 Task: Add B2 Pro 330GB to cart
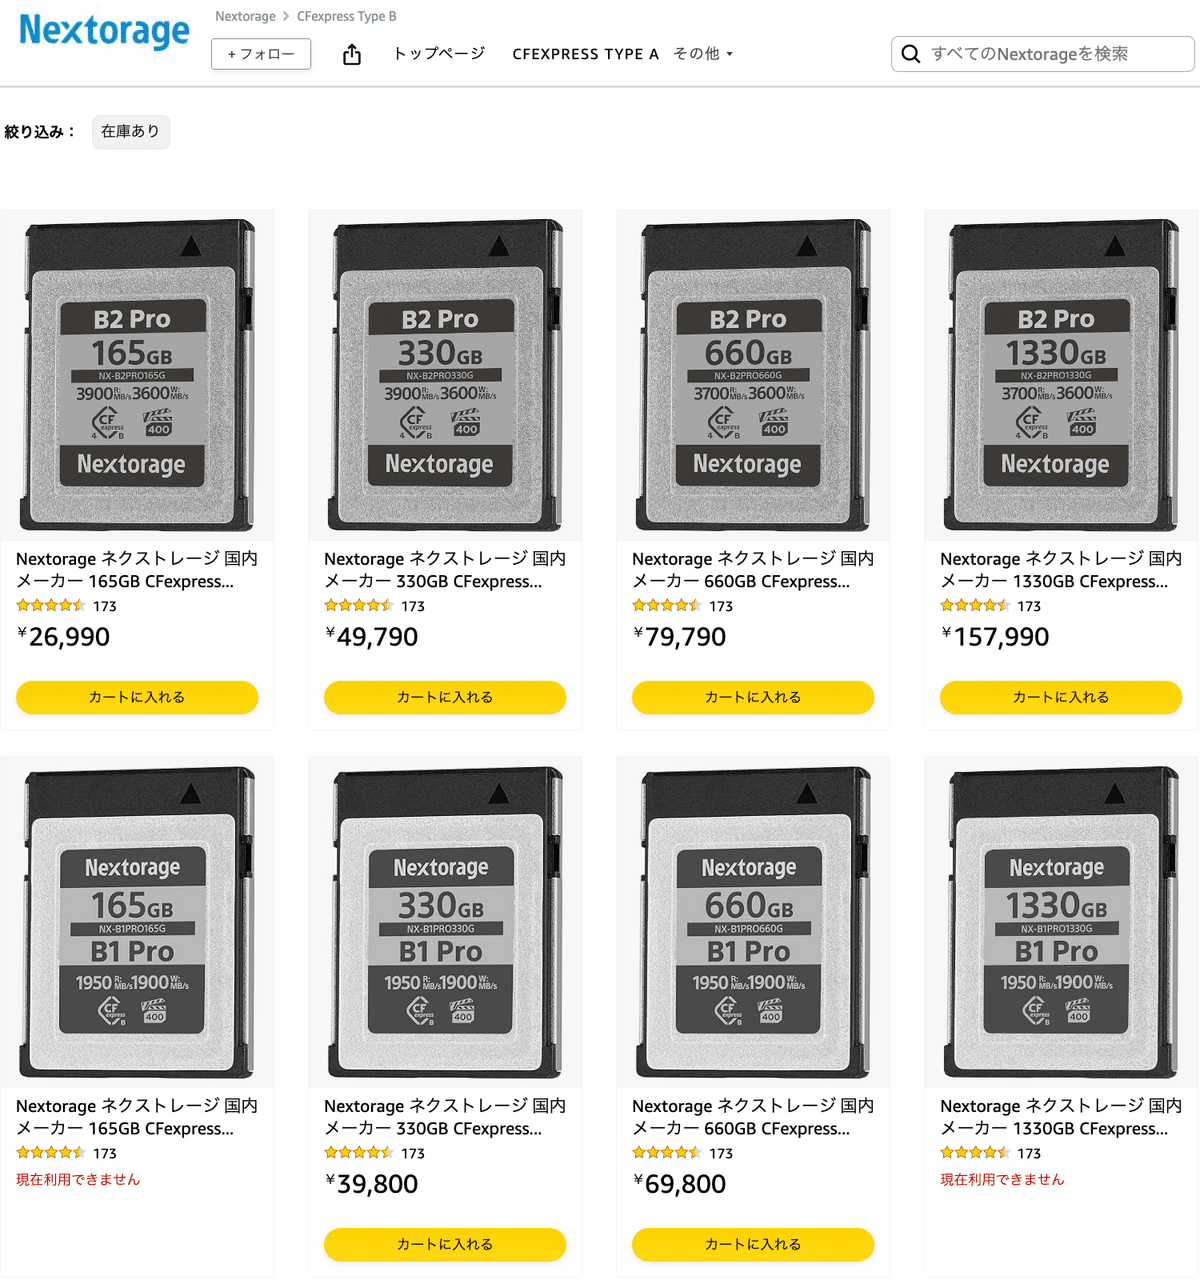coord(445,697)
